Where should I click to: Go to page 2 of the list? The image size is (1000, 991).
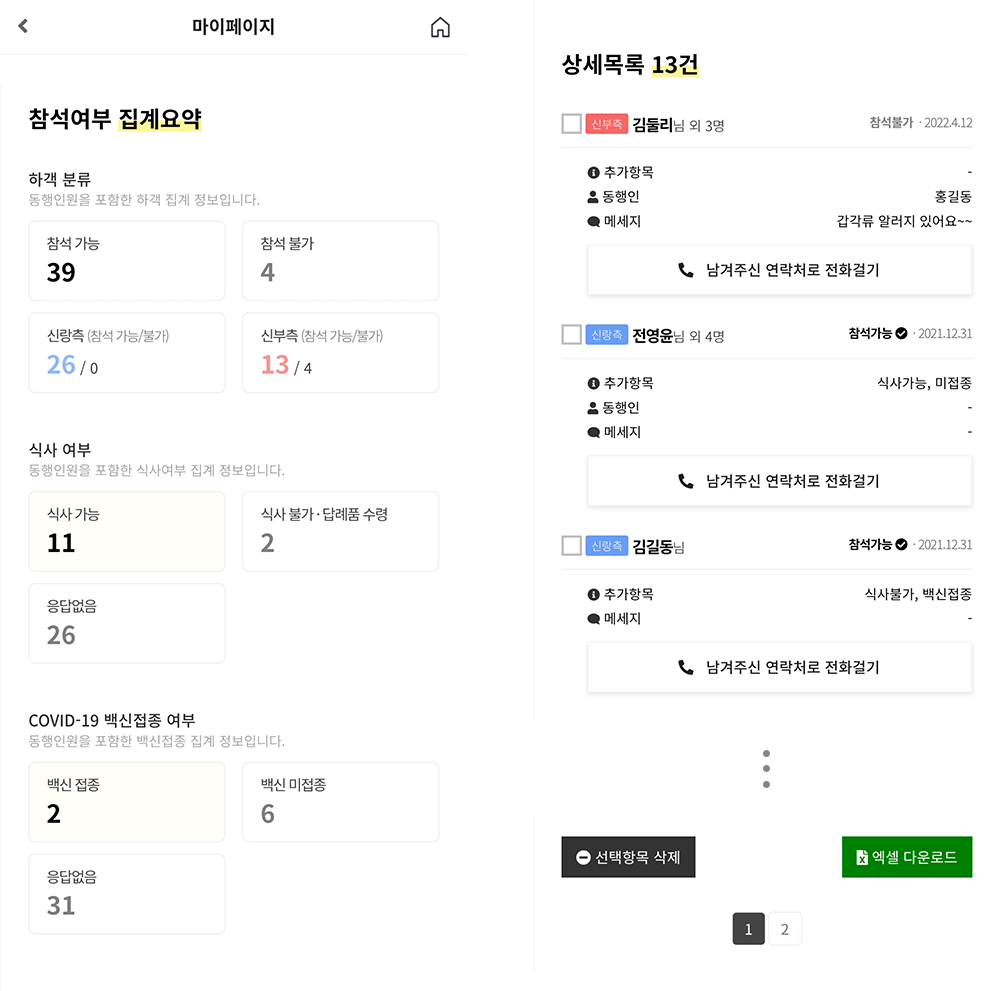(x=785, y=929)
